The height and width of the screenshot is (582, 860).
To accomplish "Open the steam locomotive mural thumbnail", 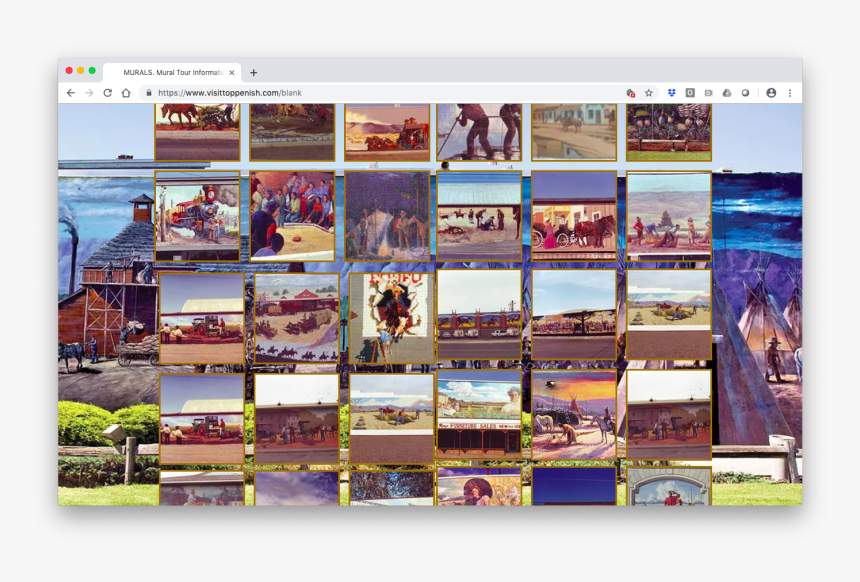I will pyautogui.click(x=197, y=217).
